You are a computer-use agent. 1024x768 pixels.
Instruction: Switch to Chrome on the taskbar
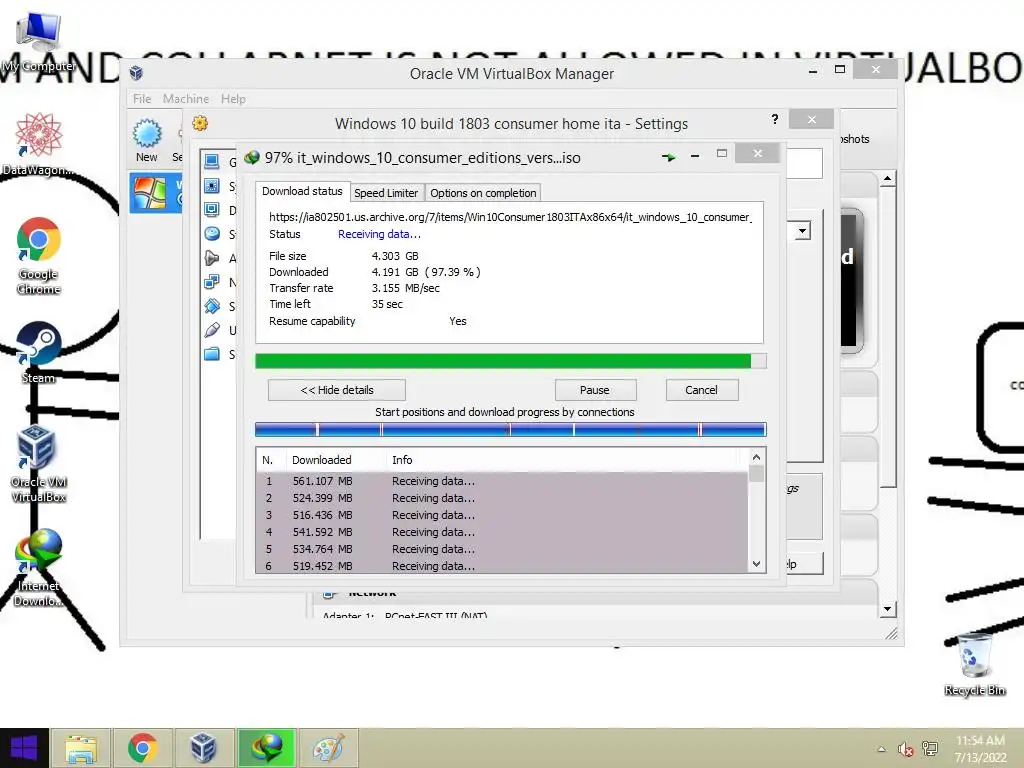point(142,748)
